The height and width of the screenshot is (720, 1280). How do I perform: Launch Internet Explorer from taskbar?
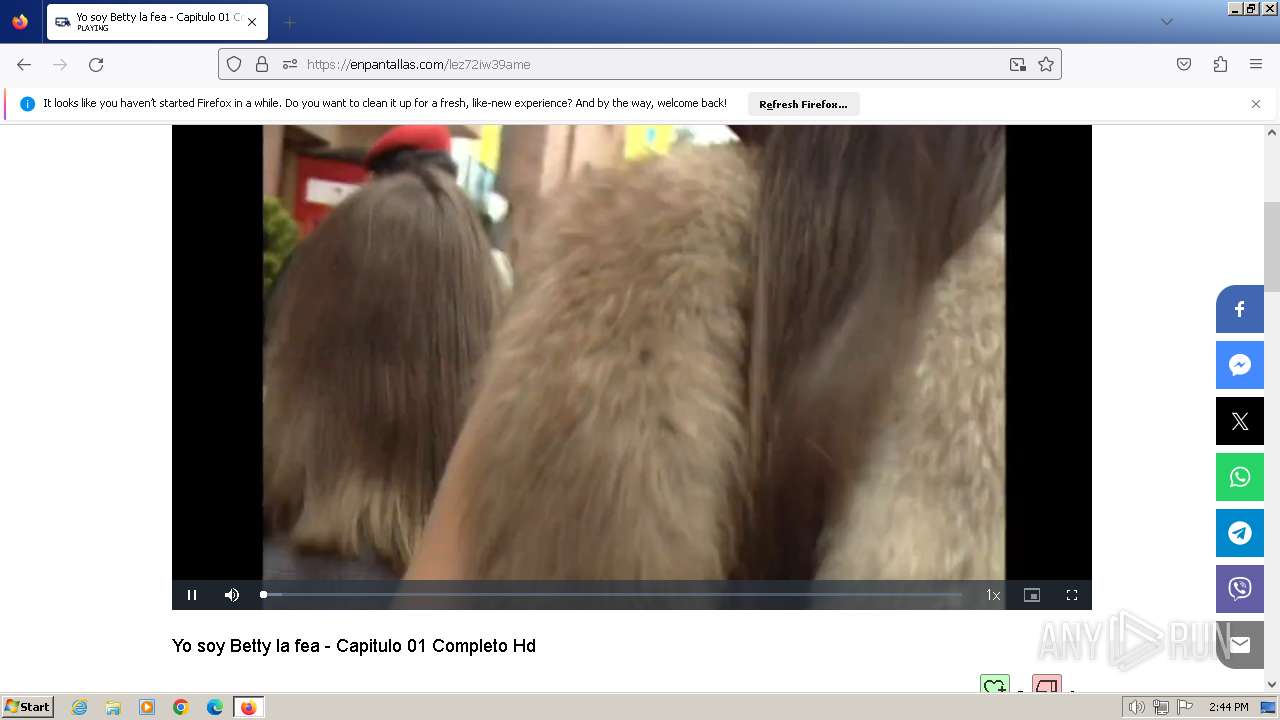79,707
